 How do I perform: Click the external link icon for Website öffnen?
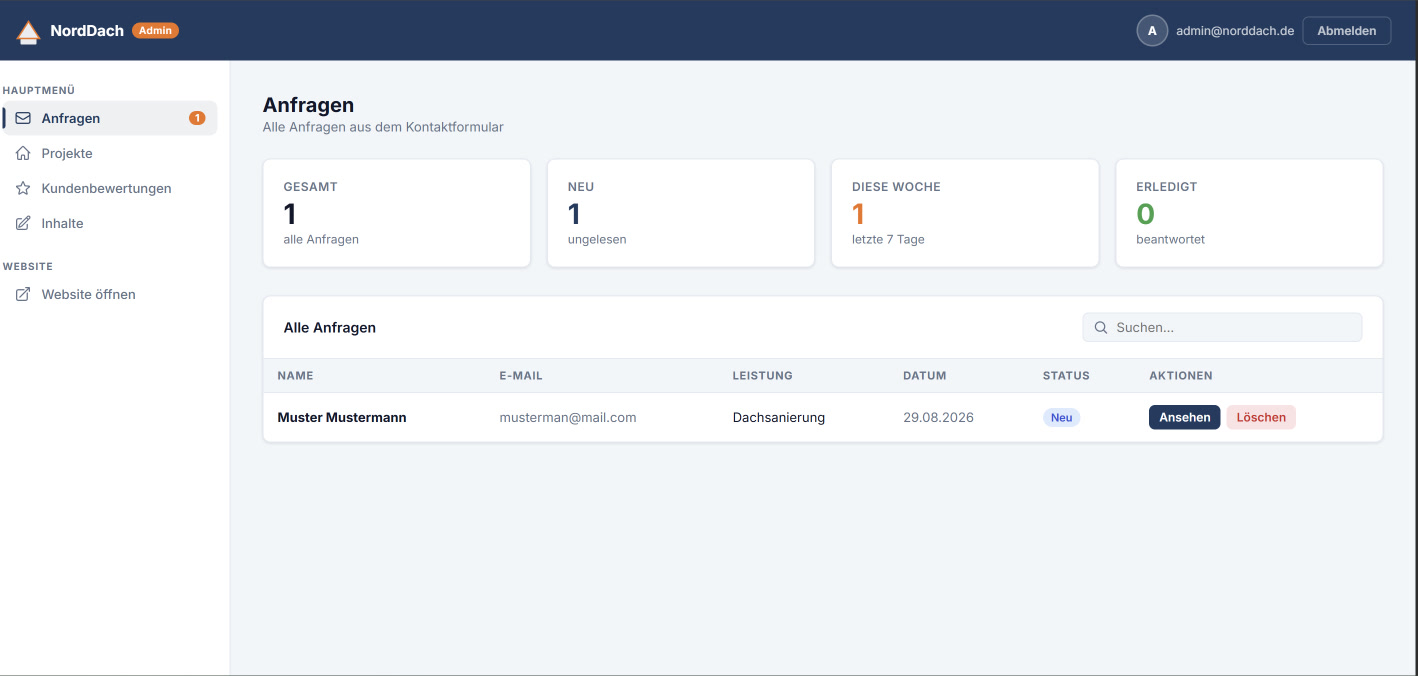point(23,294)
